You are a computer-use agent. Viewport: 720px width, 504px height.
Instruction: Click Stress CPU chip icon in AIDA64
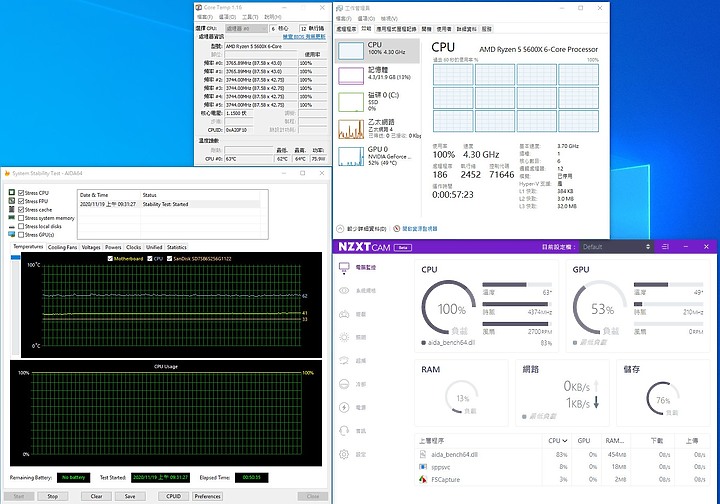click(x=12, y=193)
